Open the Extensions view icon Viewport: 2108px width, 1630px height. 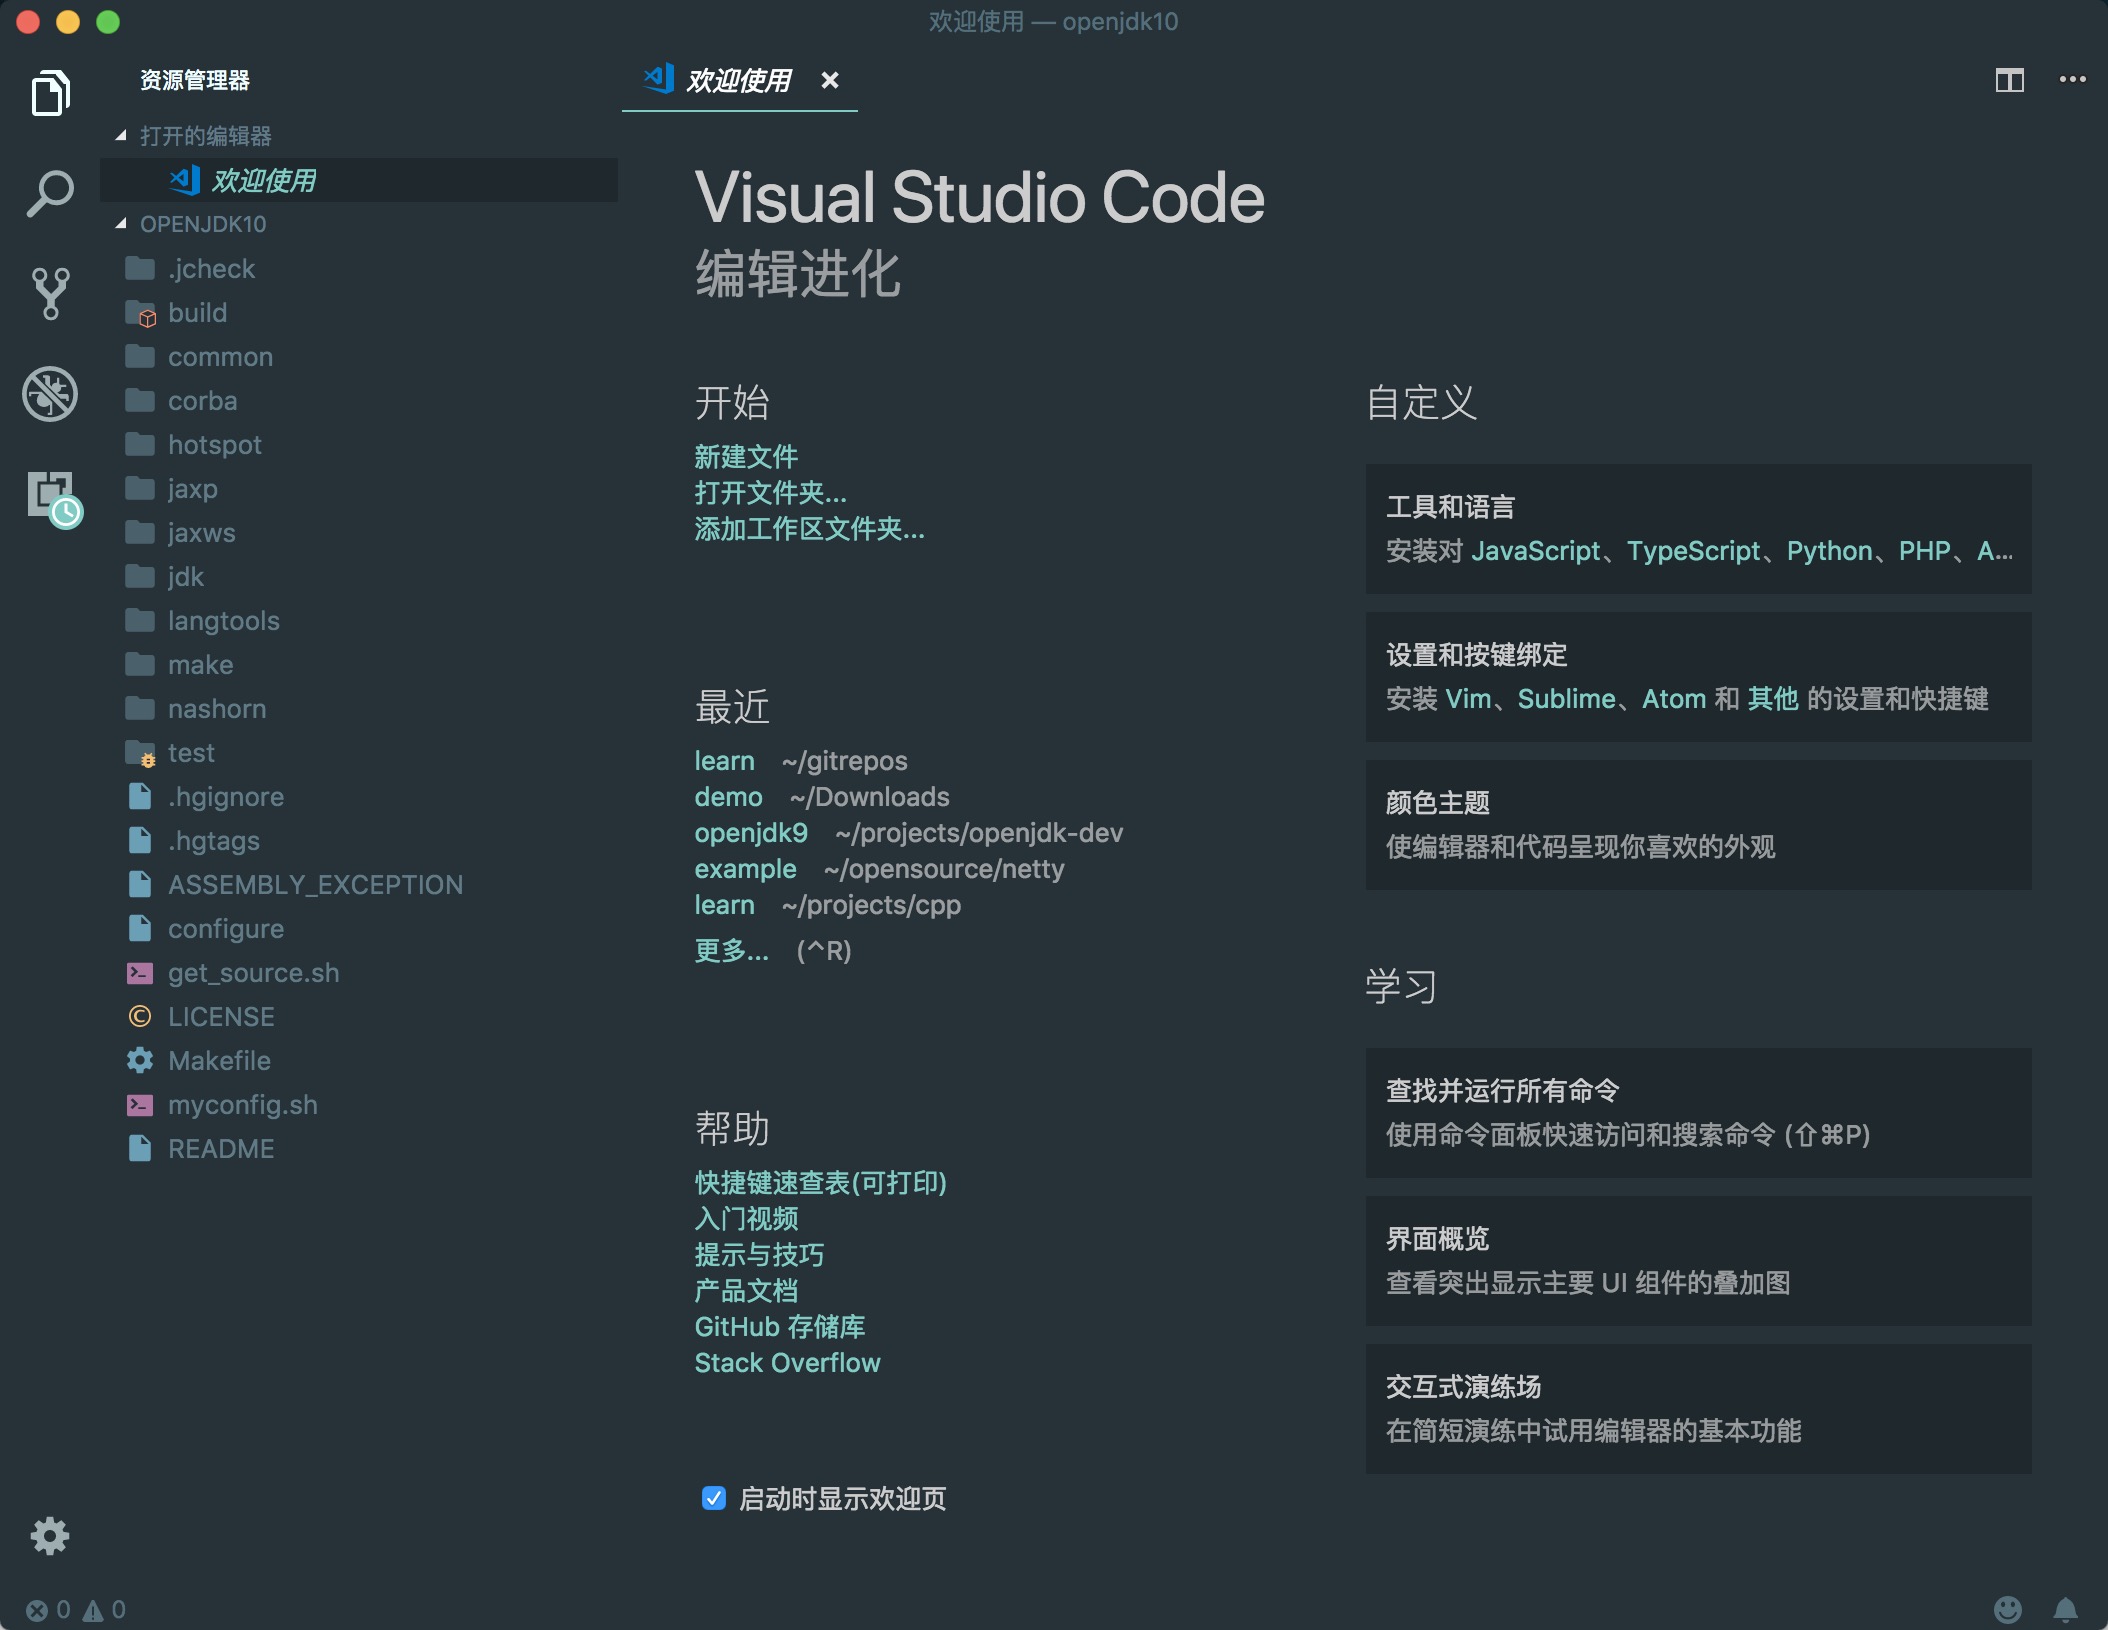pyautogui.click(x=54, y=498)
